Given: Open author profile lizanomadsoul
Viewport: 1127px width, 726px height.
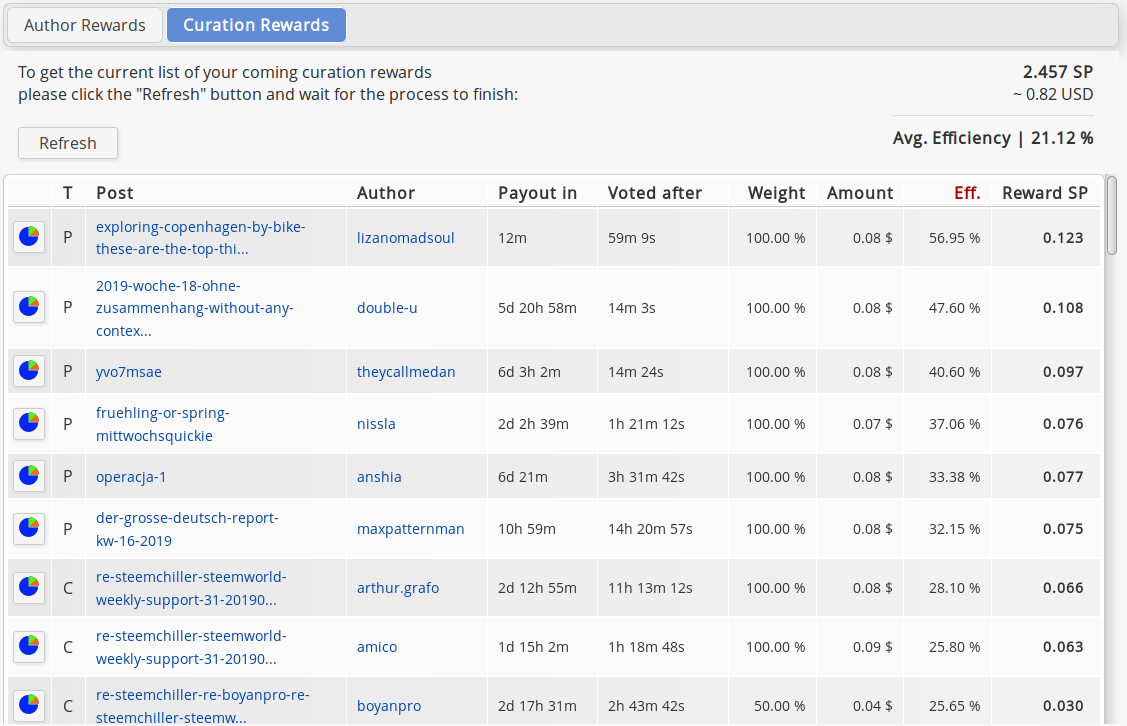Looking at the screenshot, I should point(405,238).
